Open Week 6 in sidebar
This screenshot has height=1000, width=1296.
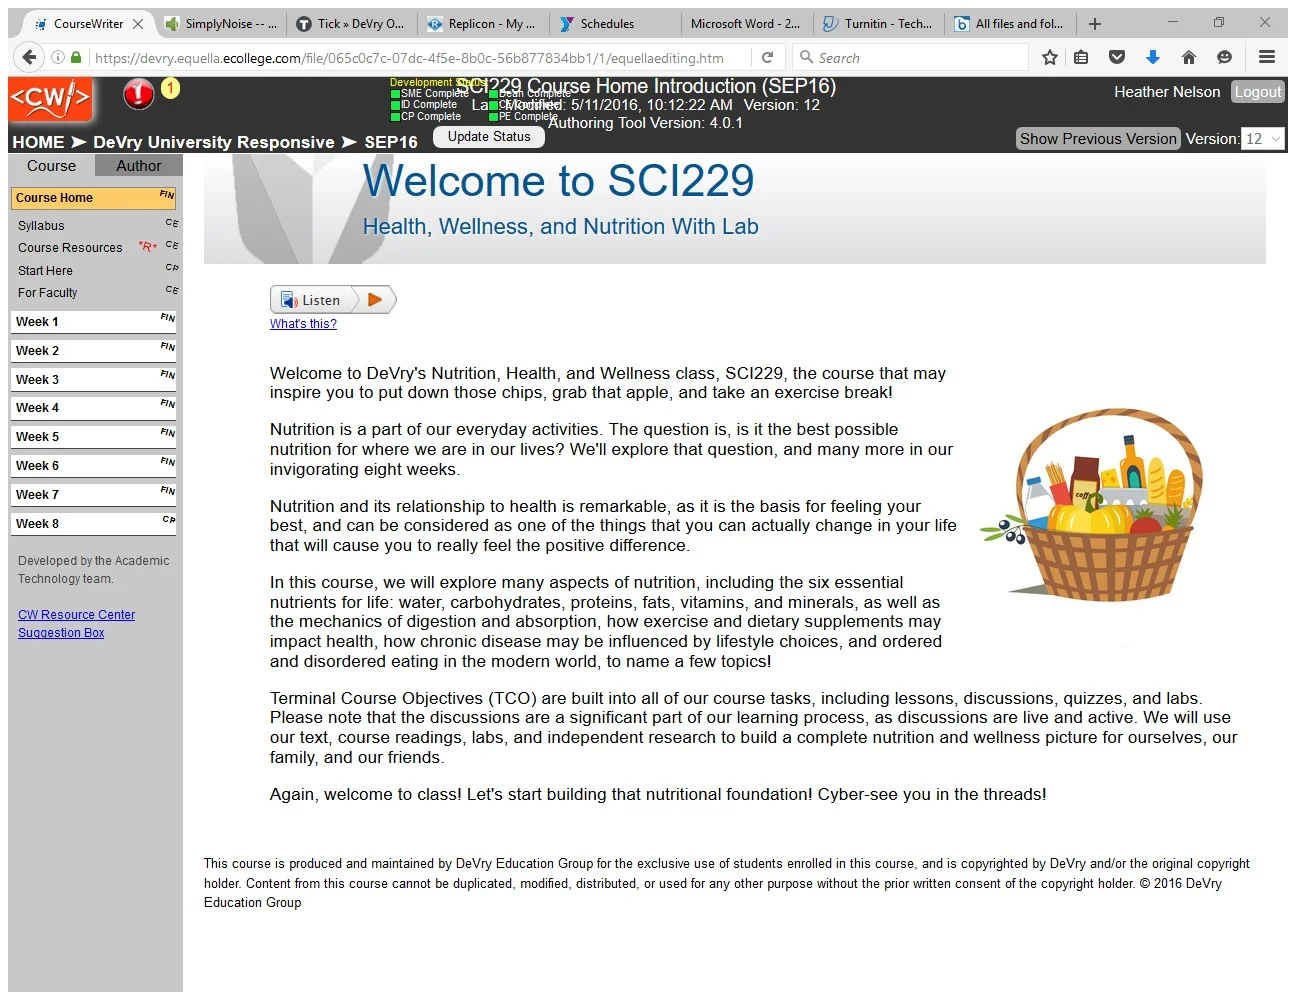coord(94,466)
